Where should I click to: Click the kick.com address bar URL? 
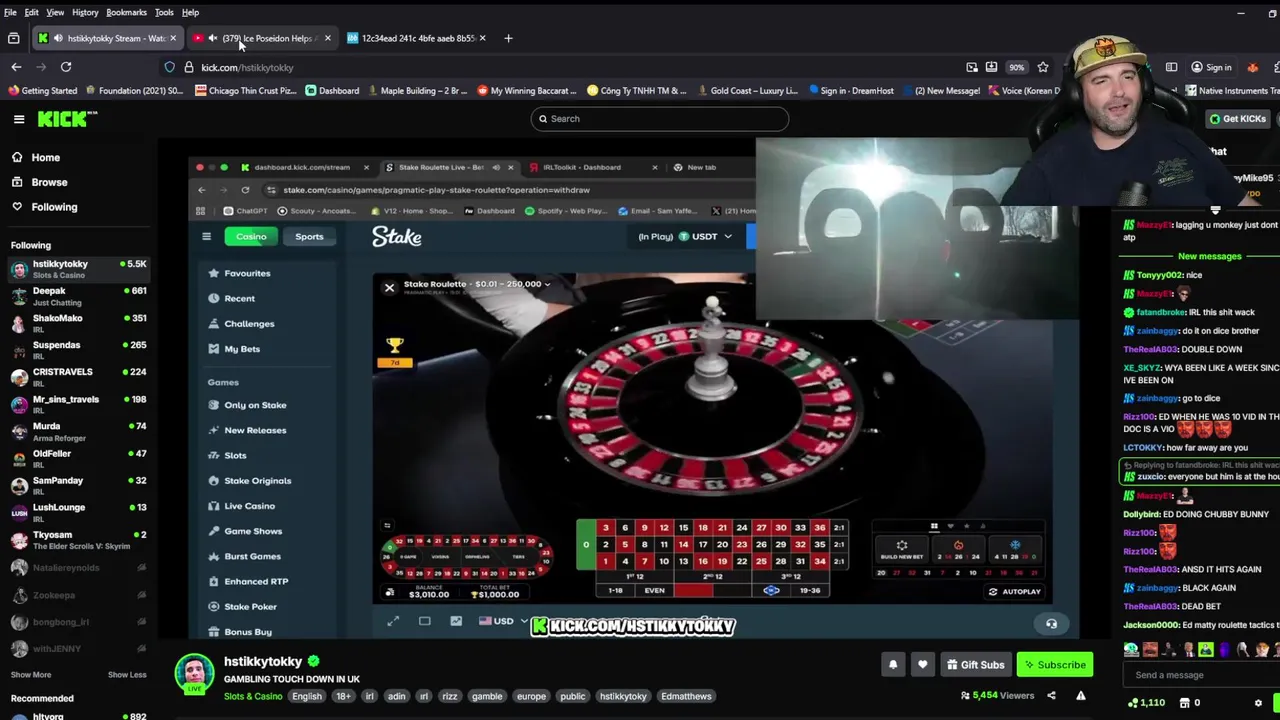click(x=247, y=67)
